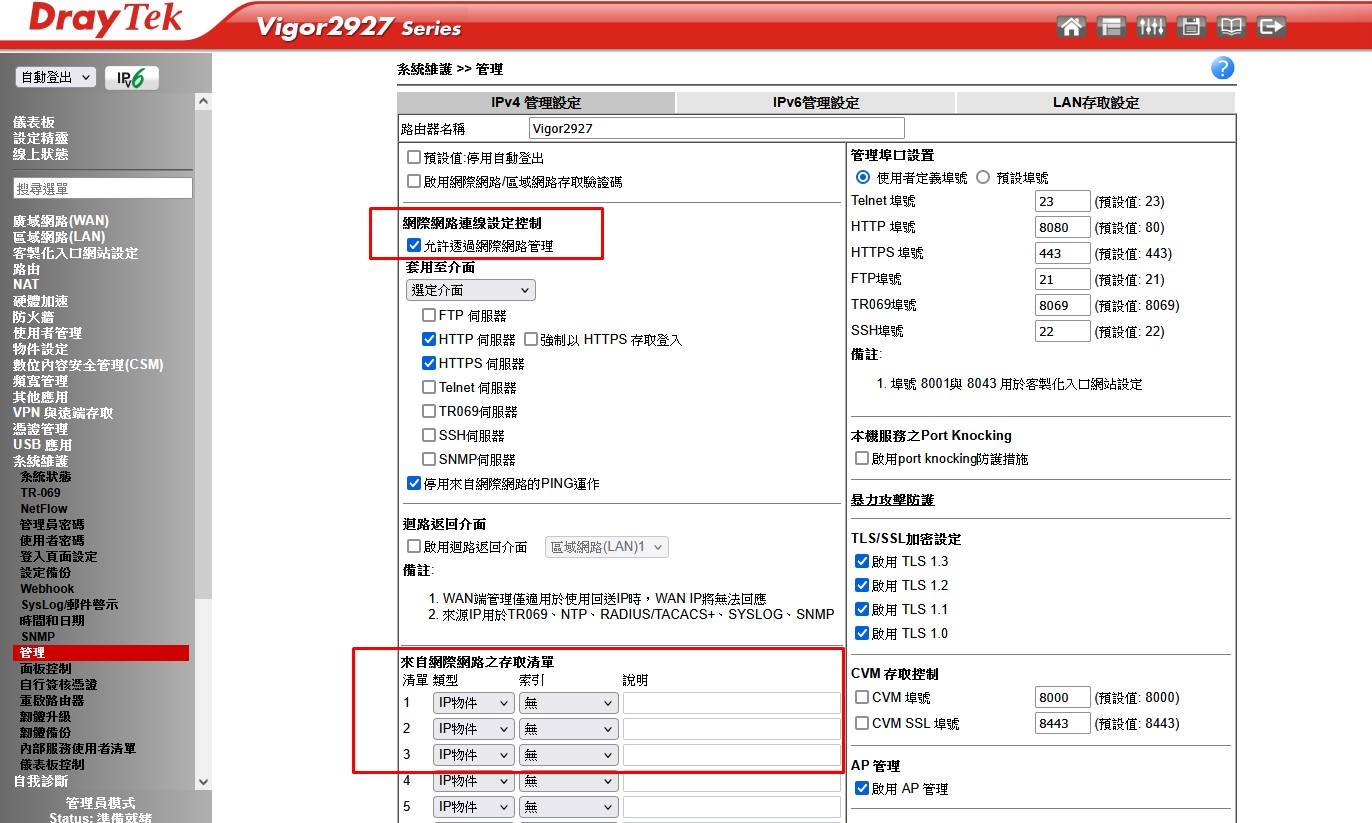Select the 預設埠號 radio button
Screen dimensions: 1372x823
click(x=983, y=177)
